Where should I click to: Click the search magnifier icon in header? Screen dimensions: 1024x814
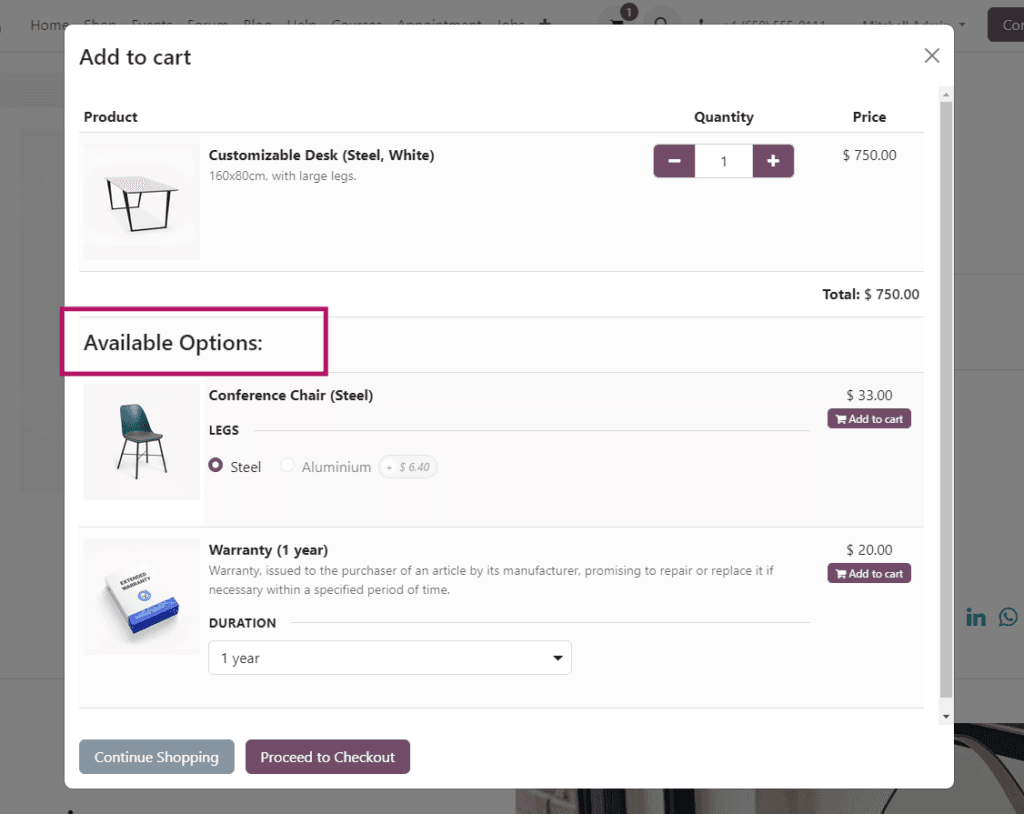(661, 23)
